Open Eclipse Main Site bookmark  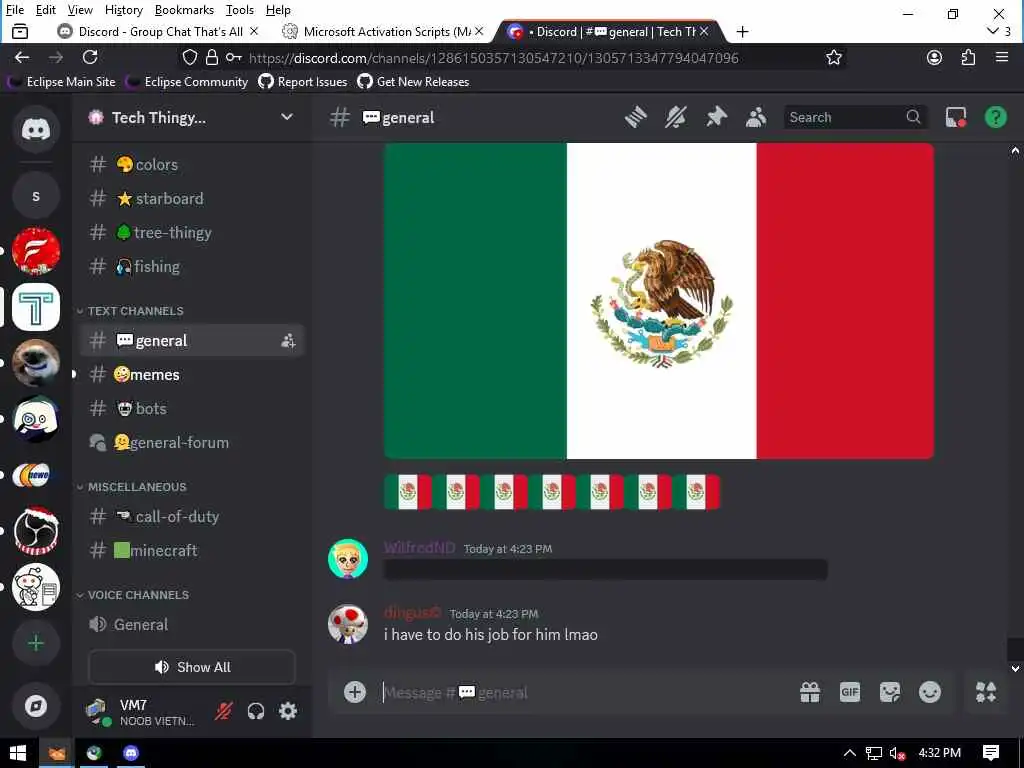coord(62,82)
